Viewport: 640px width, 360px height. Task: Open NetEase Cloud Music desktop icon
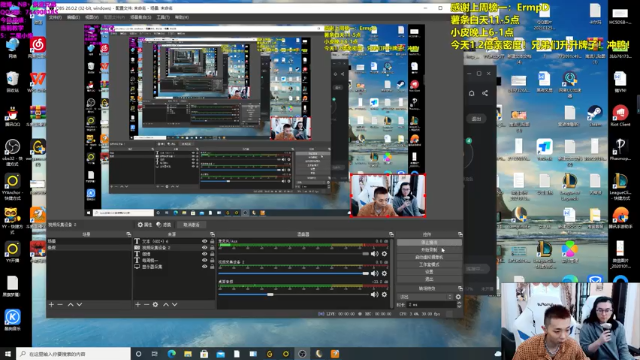(38, 47)
